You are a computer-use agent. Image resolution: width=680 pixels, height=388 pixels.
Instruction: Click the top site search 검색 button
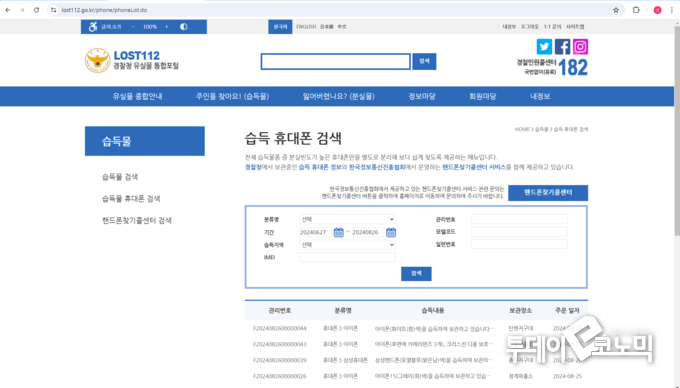pyautogui.click(x=424, y=62)
